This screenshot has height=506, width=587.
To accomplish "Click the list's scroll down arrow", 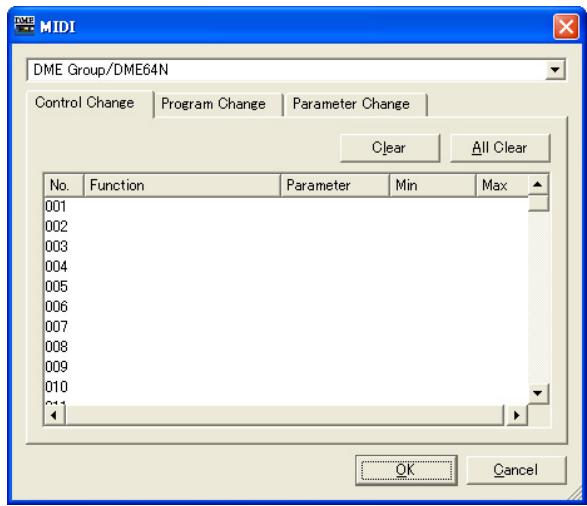I will (538, 393).
